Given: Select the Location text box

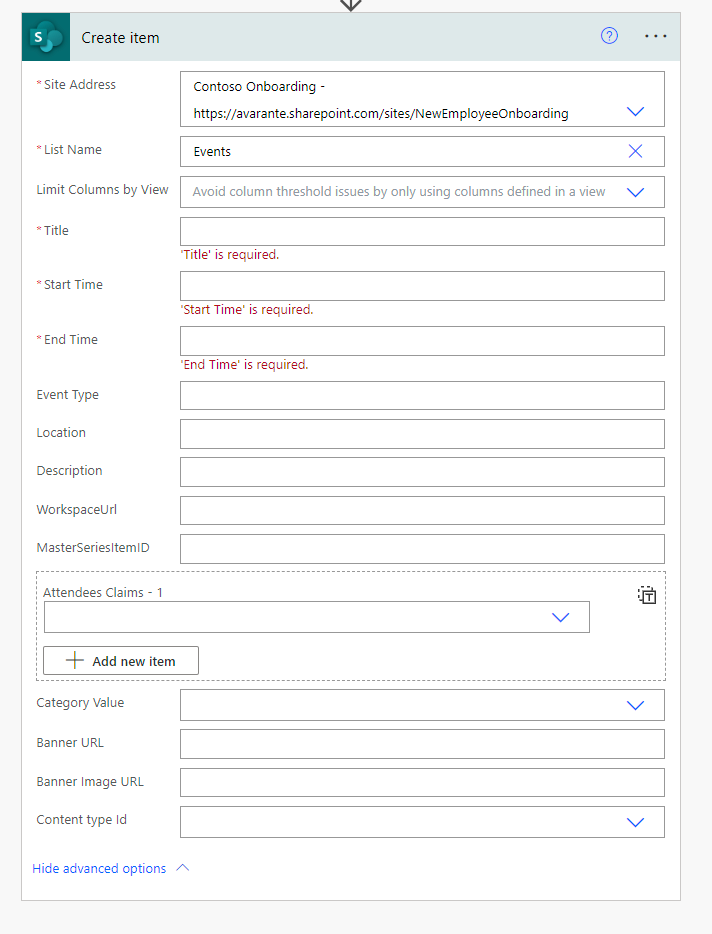Looking at the screenshot, I should pyautogui.click(x=422, y=434).
